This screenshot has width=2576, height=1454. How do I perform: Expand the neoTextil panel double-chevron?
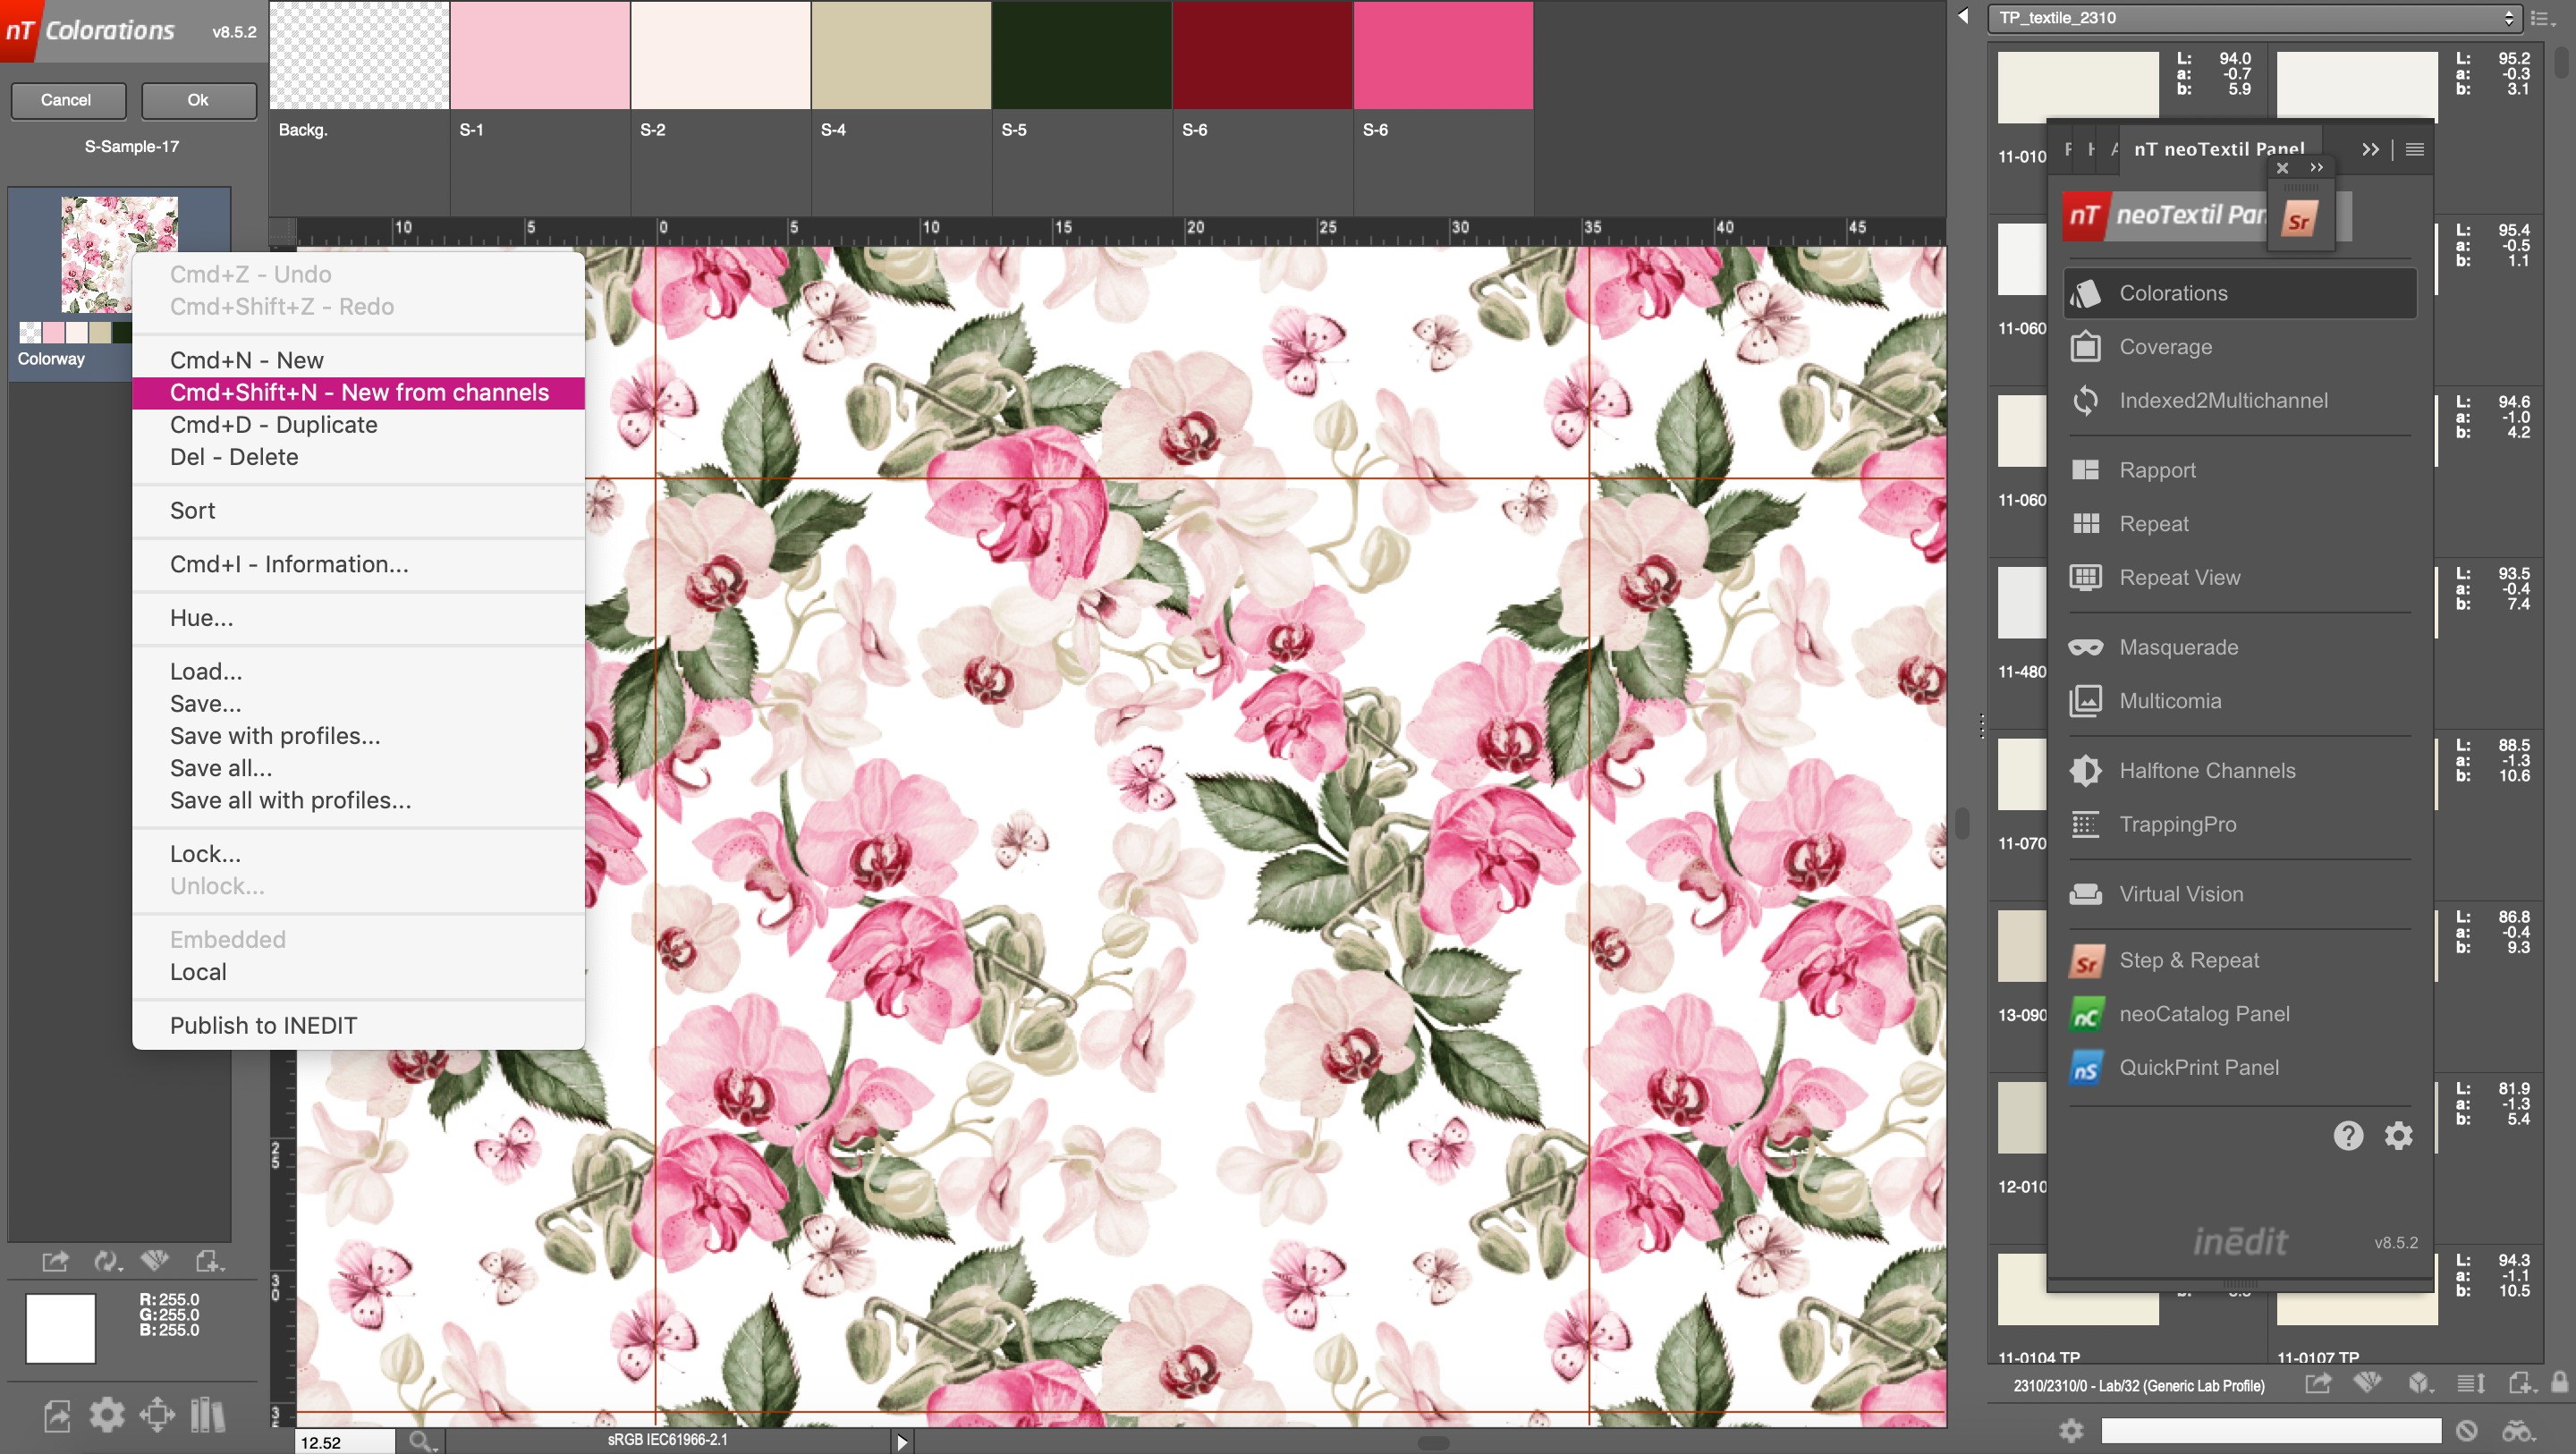2369,149
